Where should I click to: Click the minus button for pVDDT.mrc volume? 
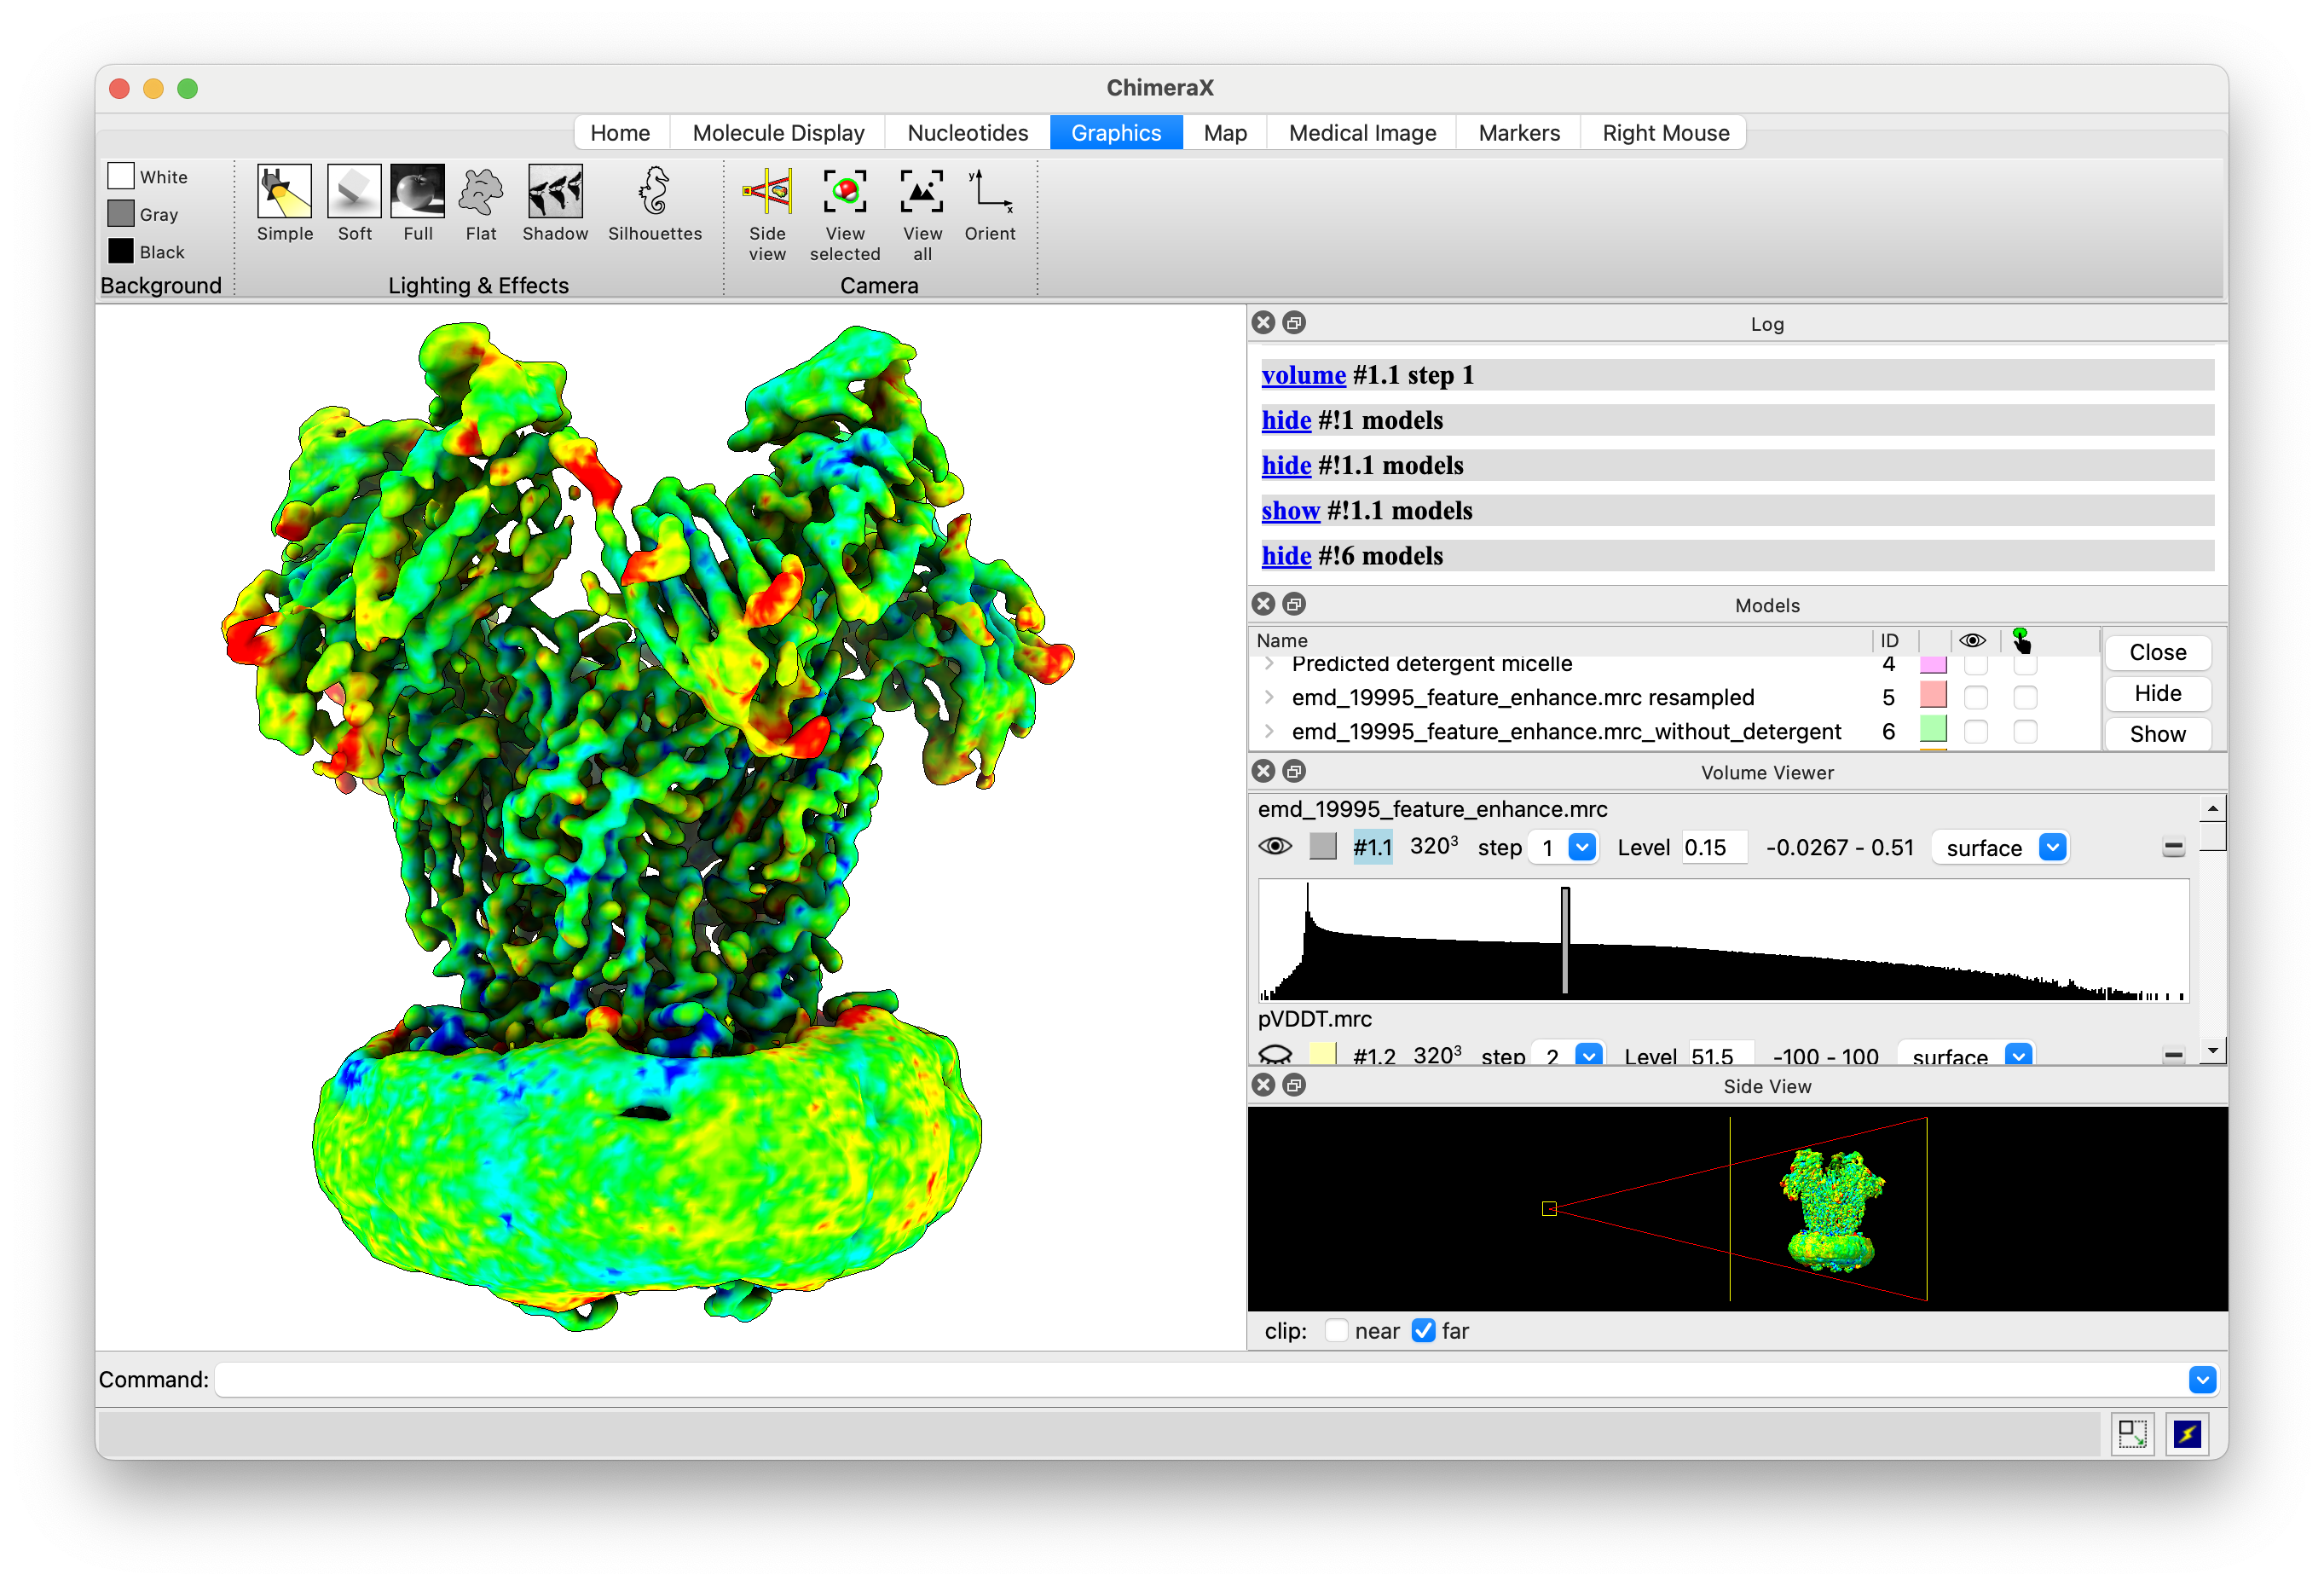(x=2173, y=1055)
